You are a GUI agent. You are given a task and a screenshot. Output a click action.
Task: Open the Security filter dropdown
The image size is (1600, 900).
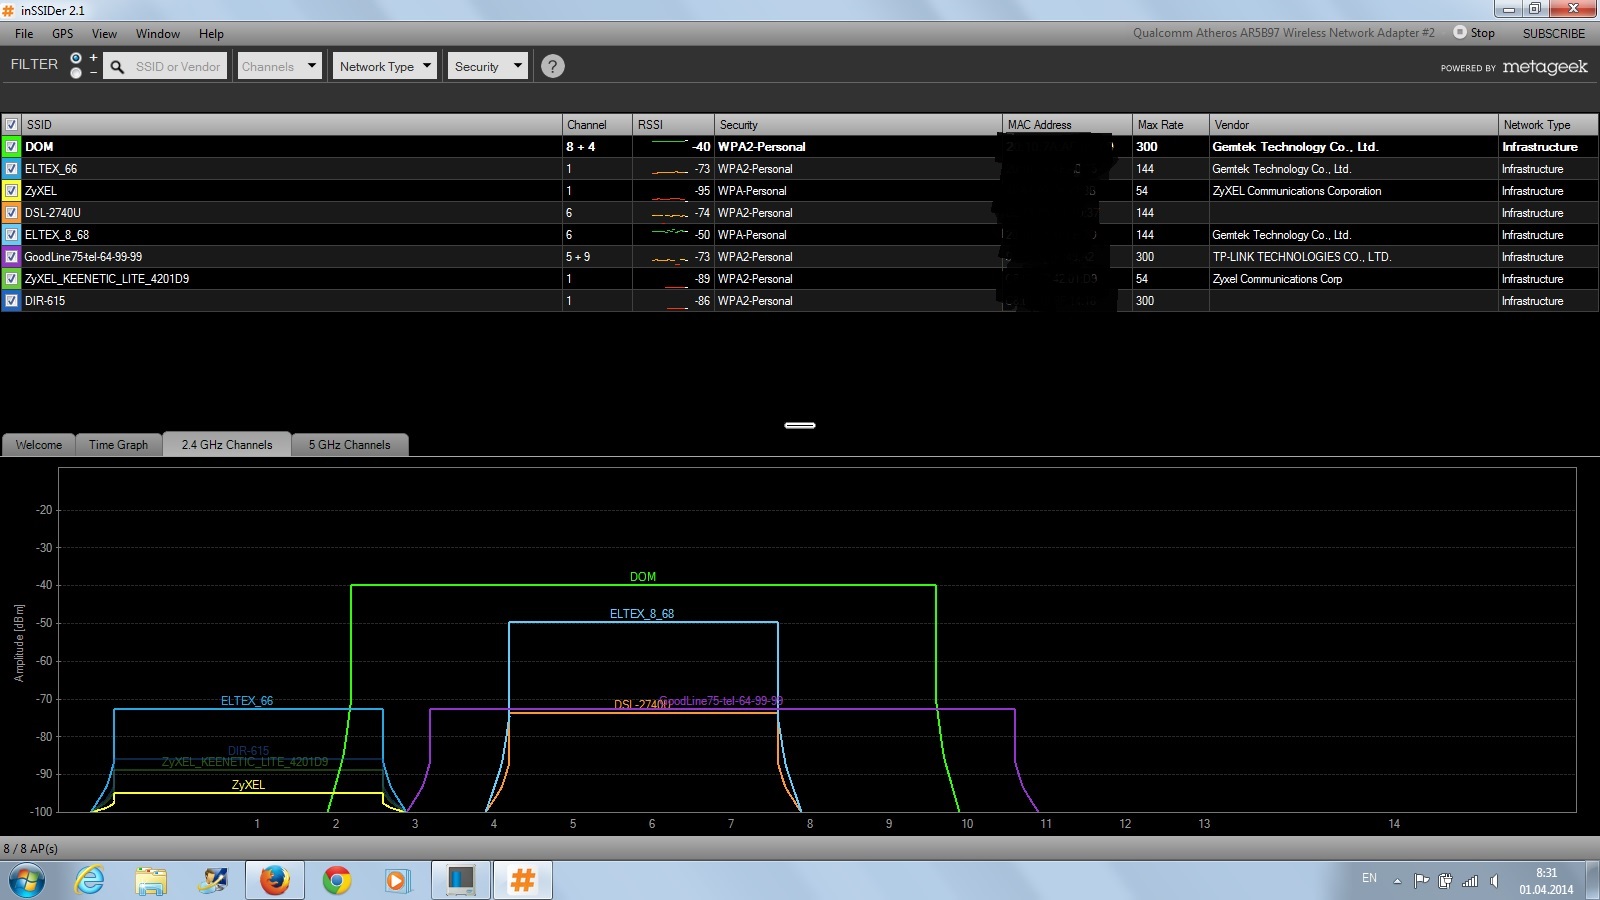coord(488,66)
